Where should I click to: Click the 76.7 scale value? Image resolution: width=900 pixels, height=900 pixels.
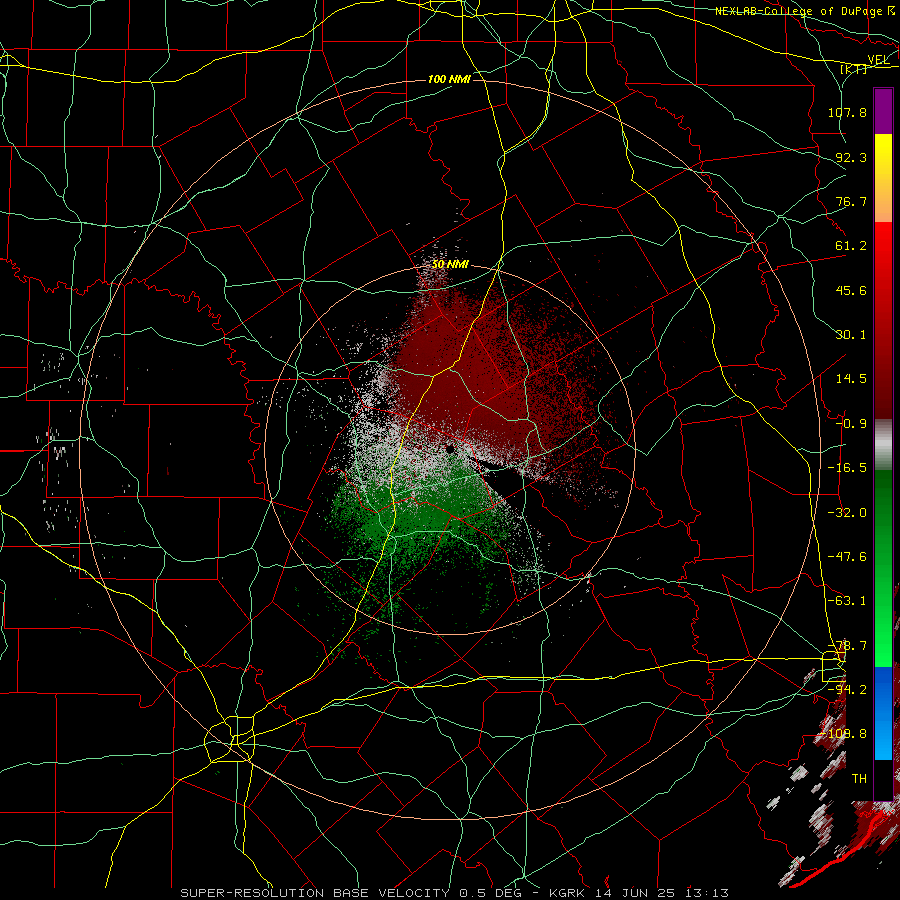click(x=851, y=201)
